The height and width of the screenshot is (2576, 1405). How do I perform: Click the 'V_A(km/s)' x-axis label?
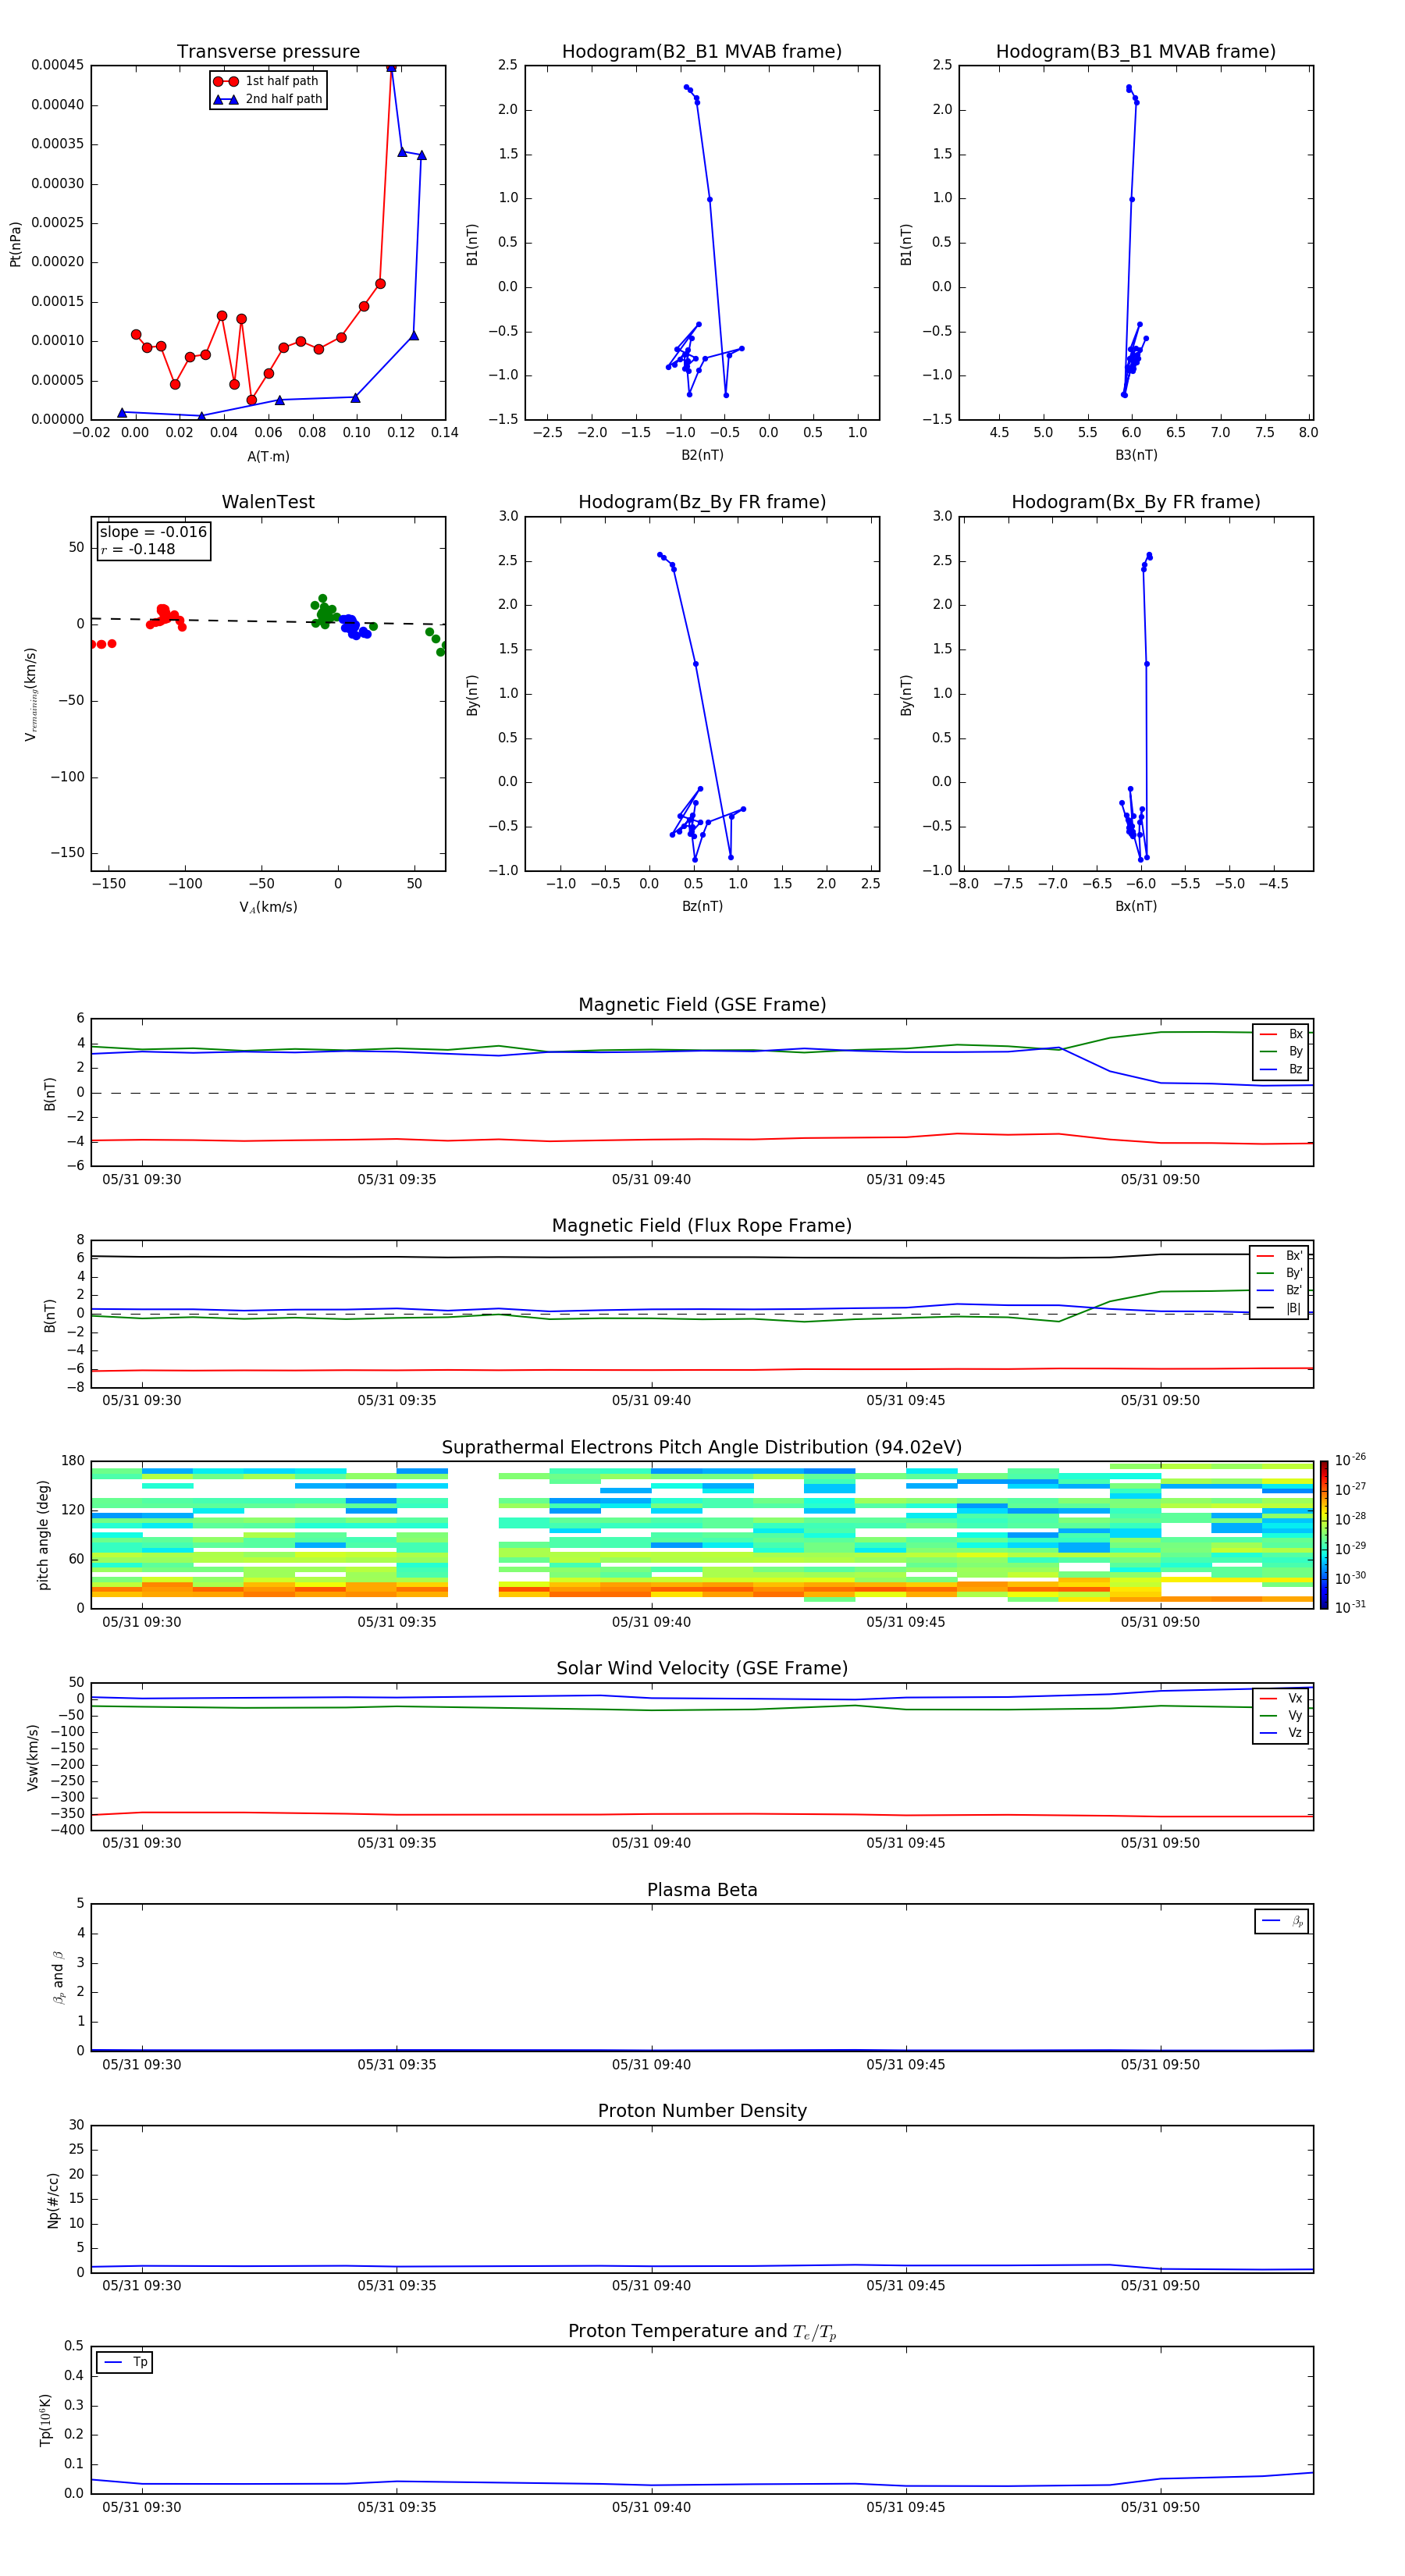pyautogui.click(x=268, y=907)
